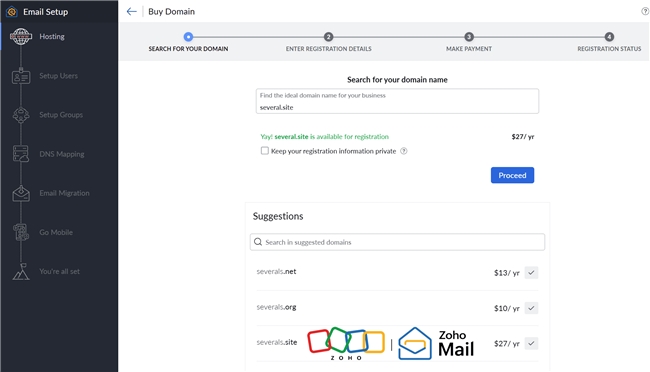Toggle the checkmark for severals.net

pos(531,272)
